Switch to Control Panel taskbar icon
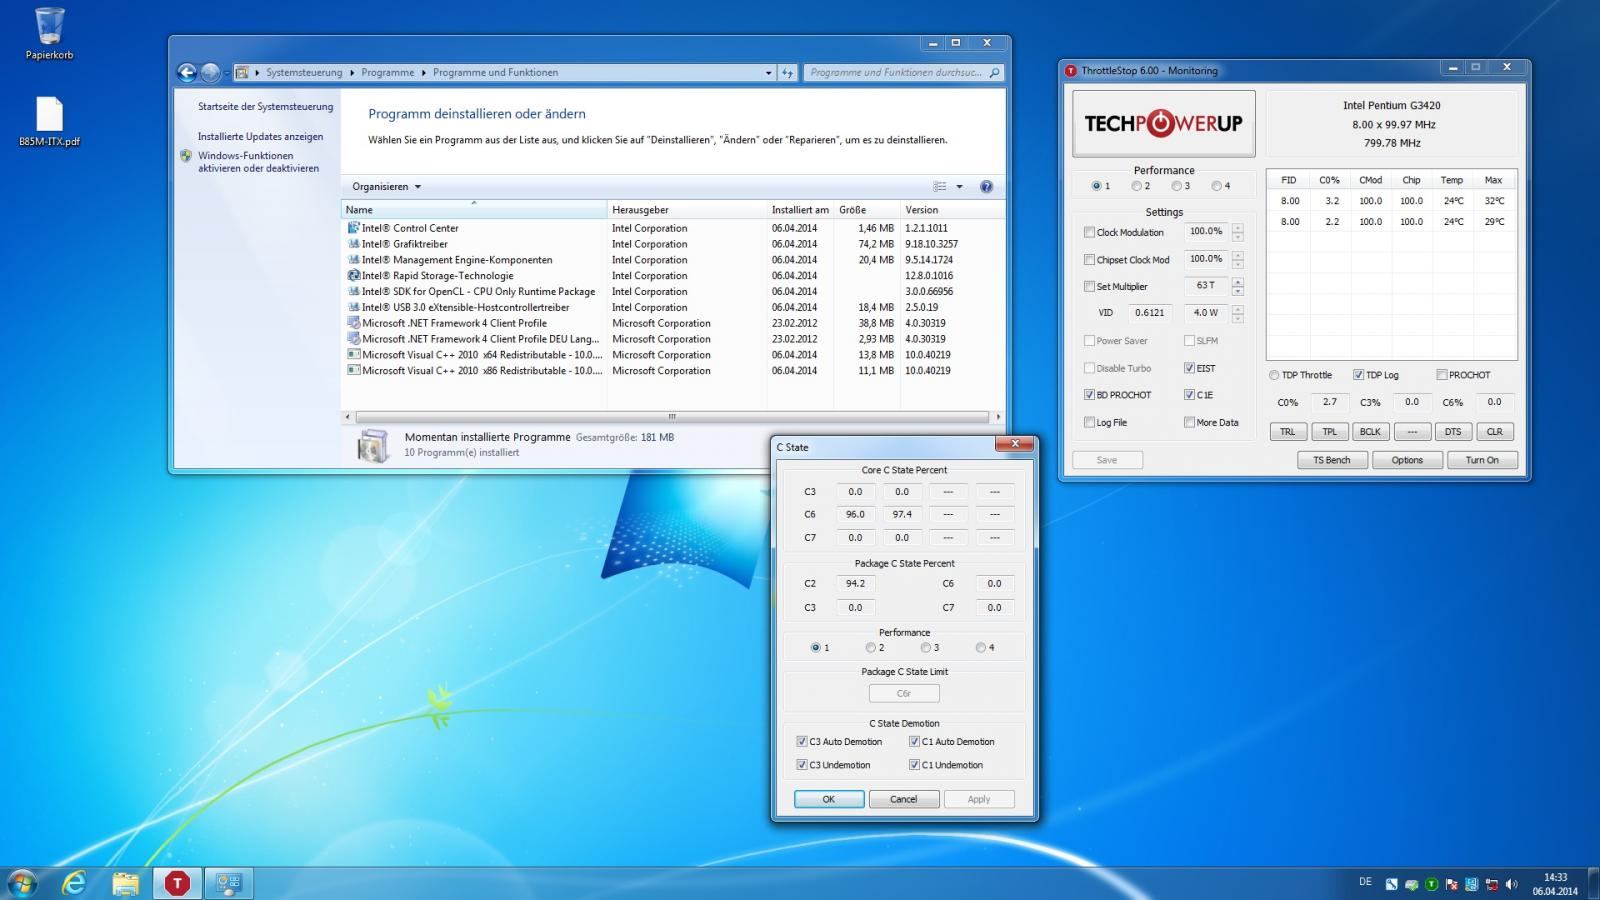Image resolution: width=1600 pixels, height=900 pixels. pyautogui.click(x=229, y=883)
